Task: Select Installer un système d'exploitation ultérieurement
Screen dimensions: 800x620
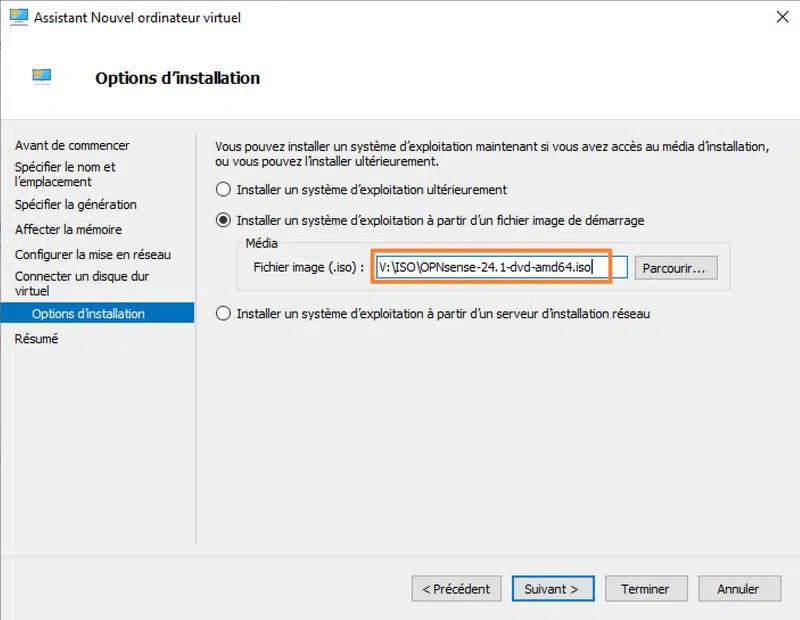Action: [x=224, y=189]
